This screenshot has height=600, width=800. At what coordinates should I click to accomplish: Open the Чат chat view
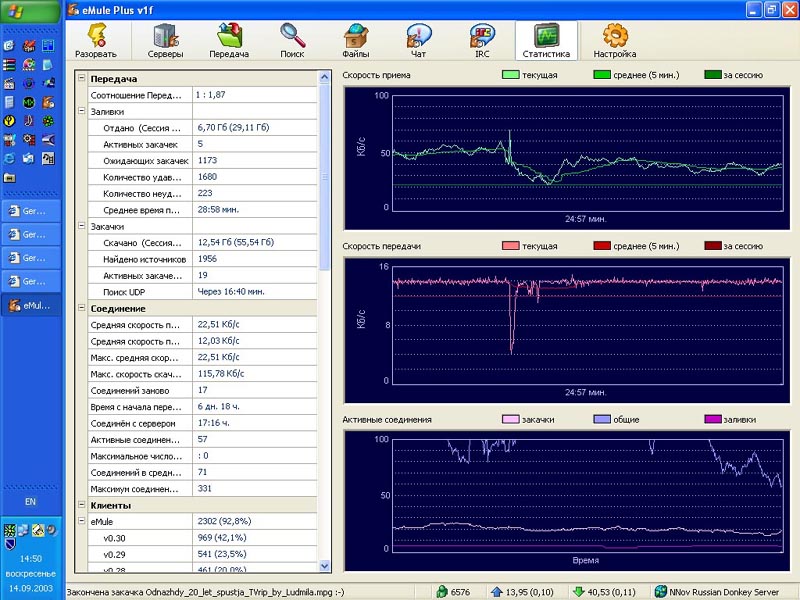tap(418, 41)
